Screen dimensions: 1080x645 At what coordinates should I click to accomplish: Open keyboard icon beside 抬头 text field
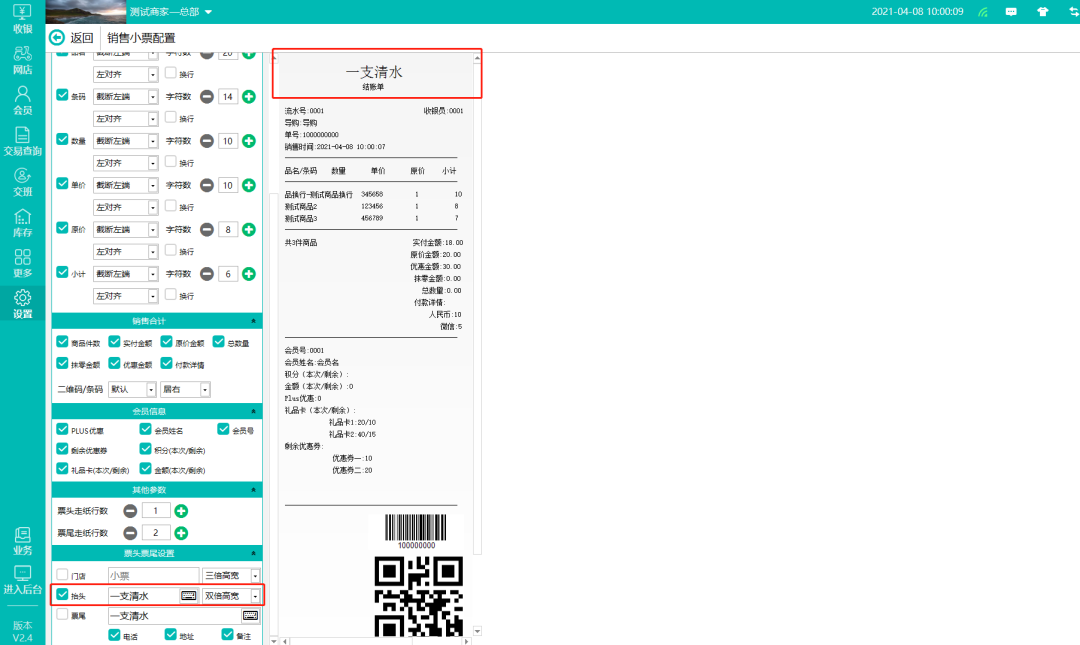click(x=188, y=596)
